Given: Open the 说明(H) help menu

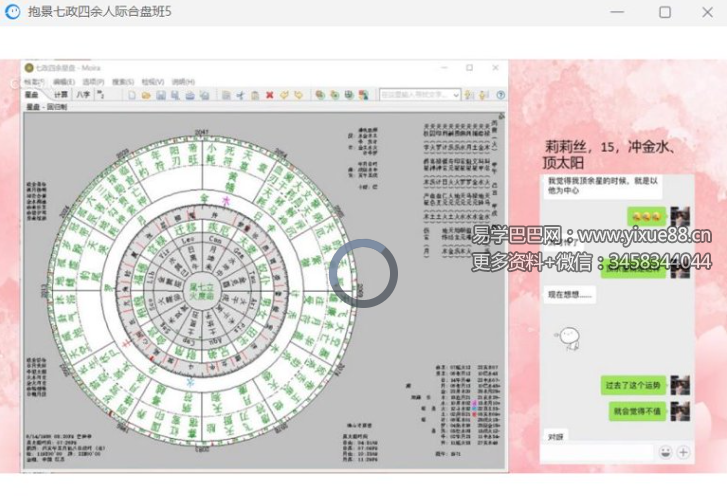Looking at the screenshot, I should coord(183,82).
